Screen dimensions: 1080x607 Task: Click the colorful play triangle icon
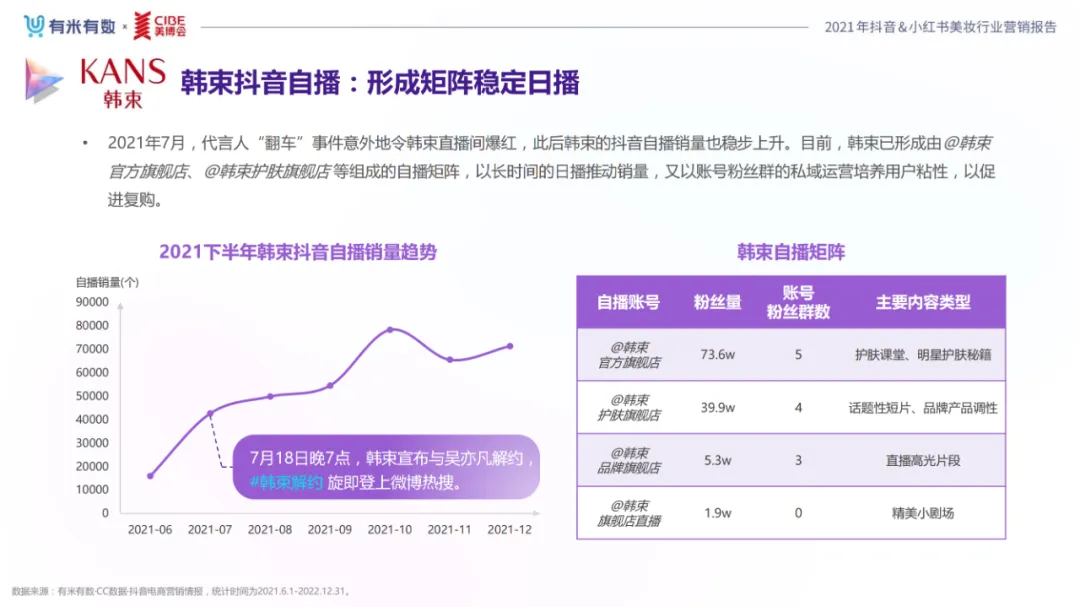point(43,81)
